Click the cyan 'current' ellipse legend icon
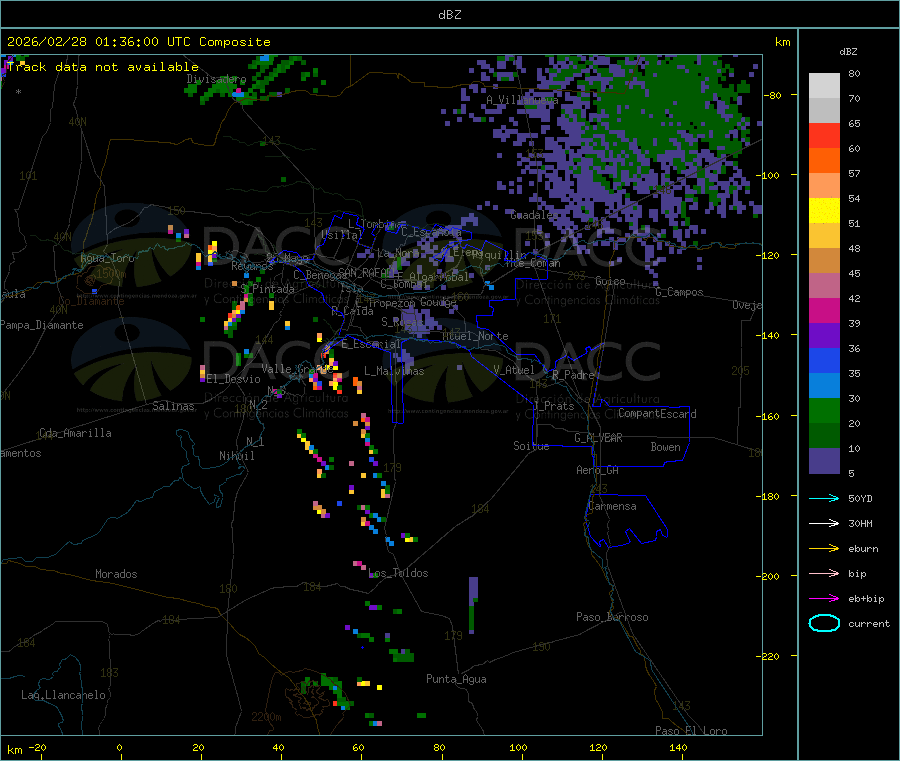This screenshot has width=900, height=761. 824,623
